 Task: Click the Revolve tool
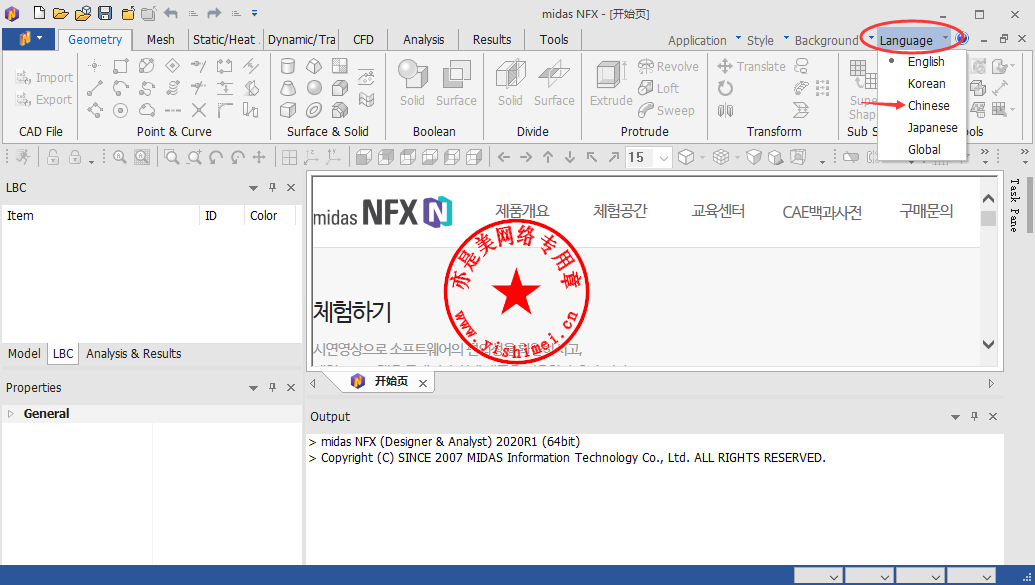tap(668, 66)
